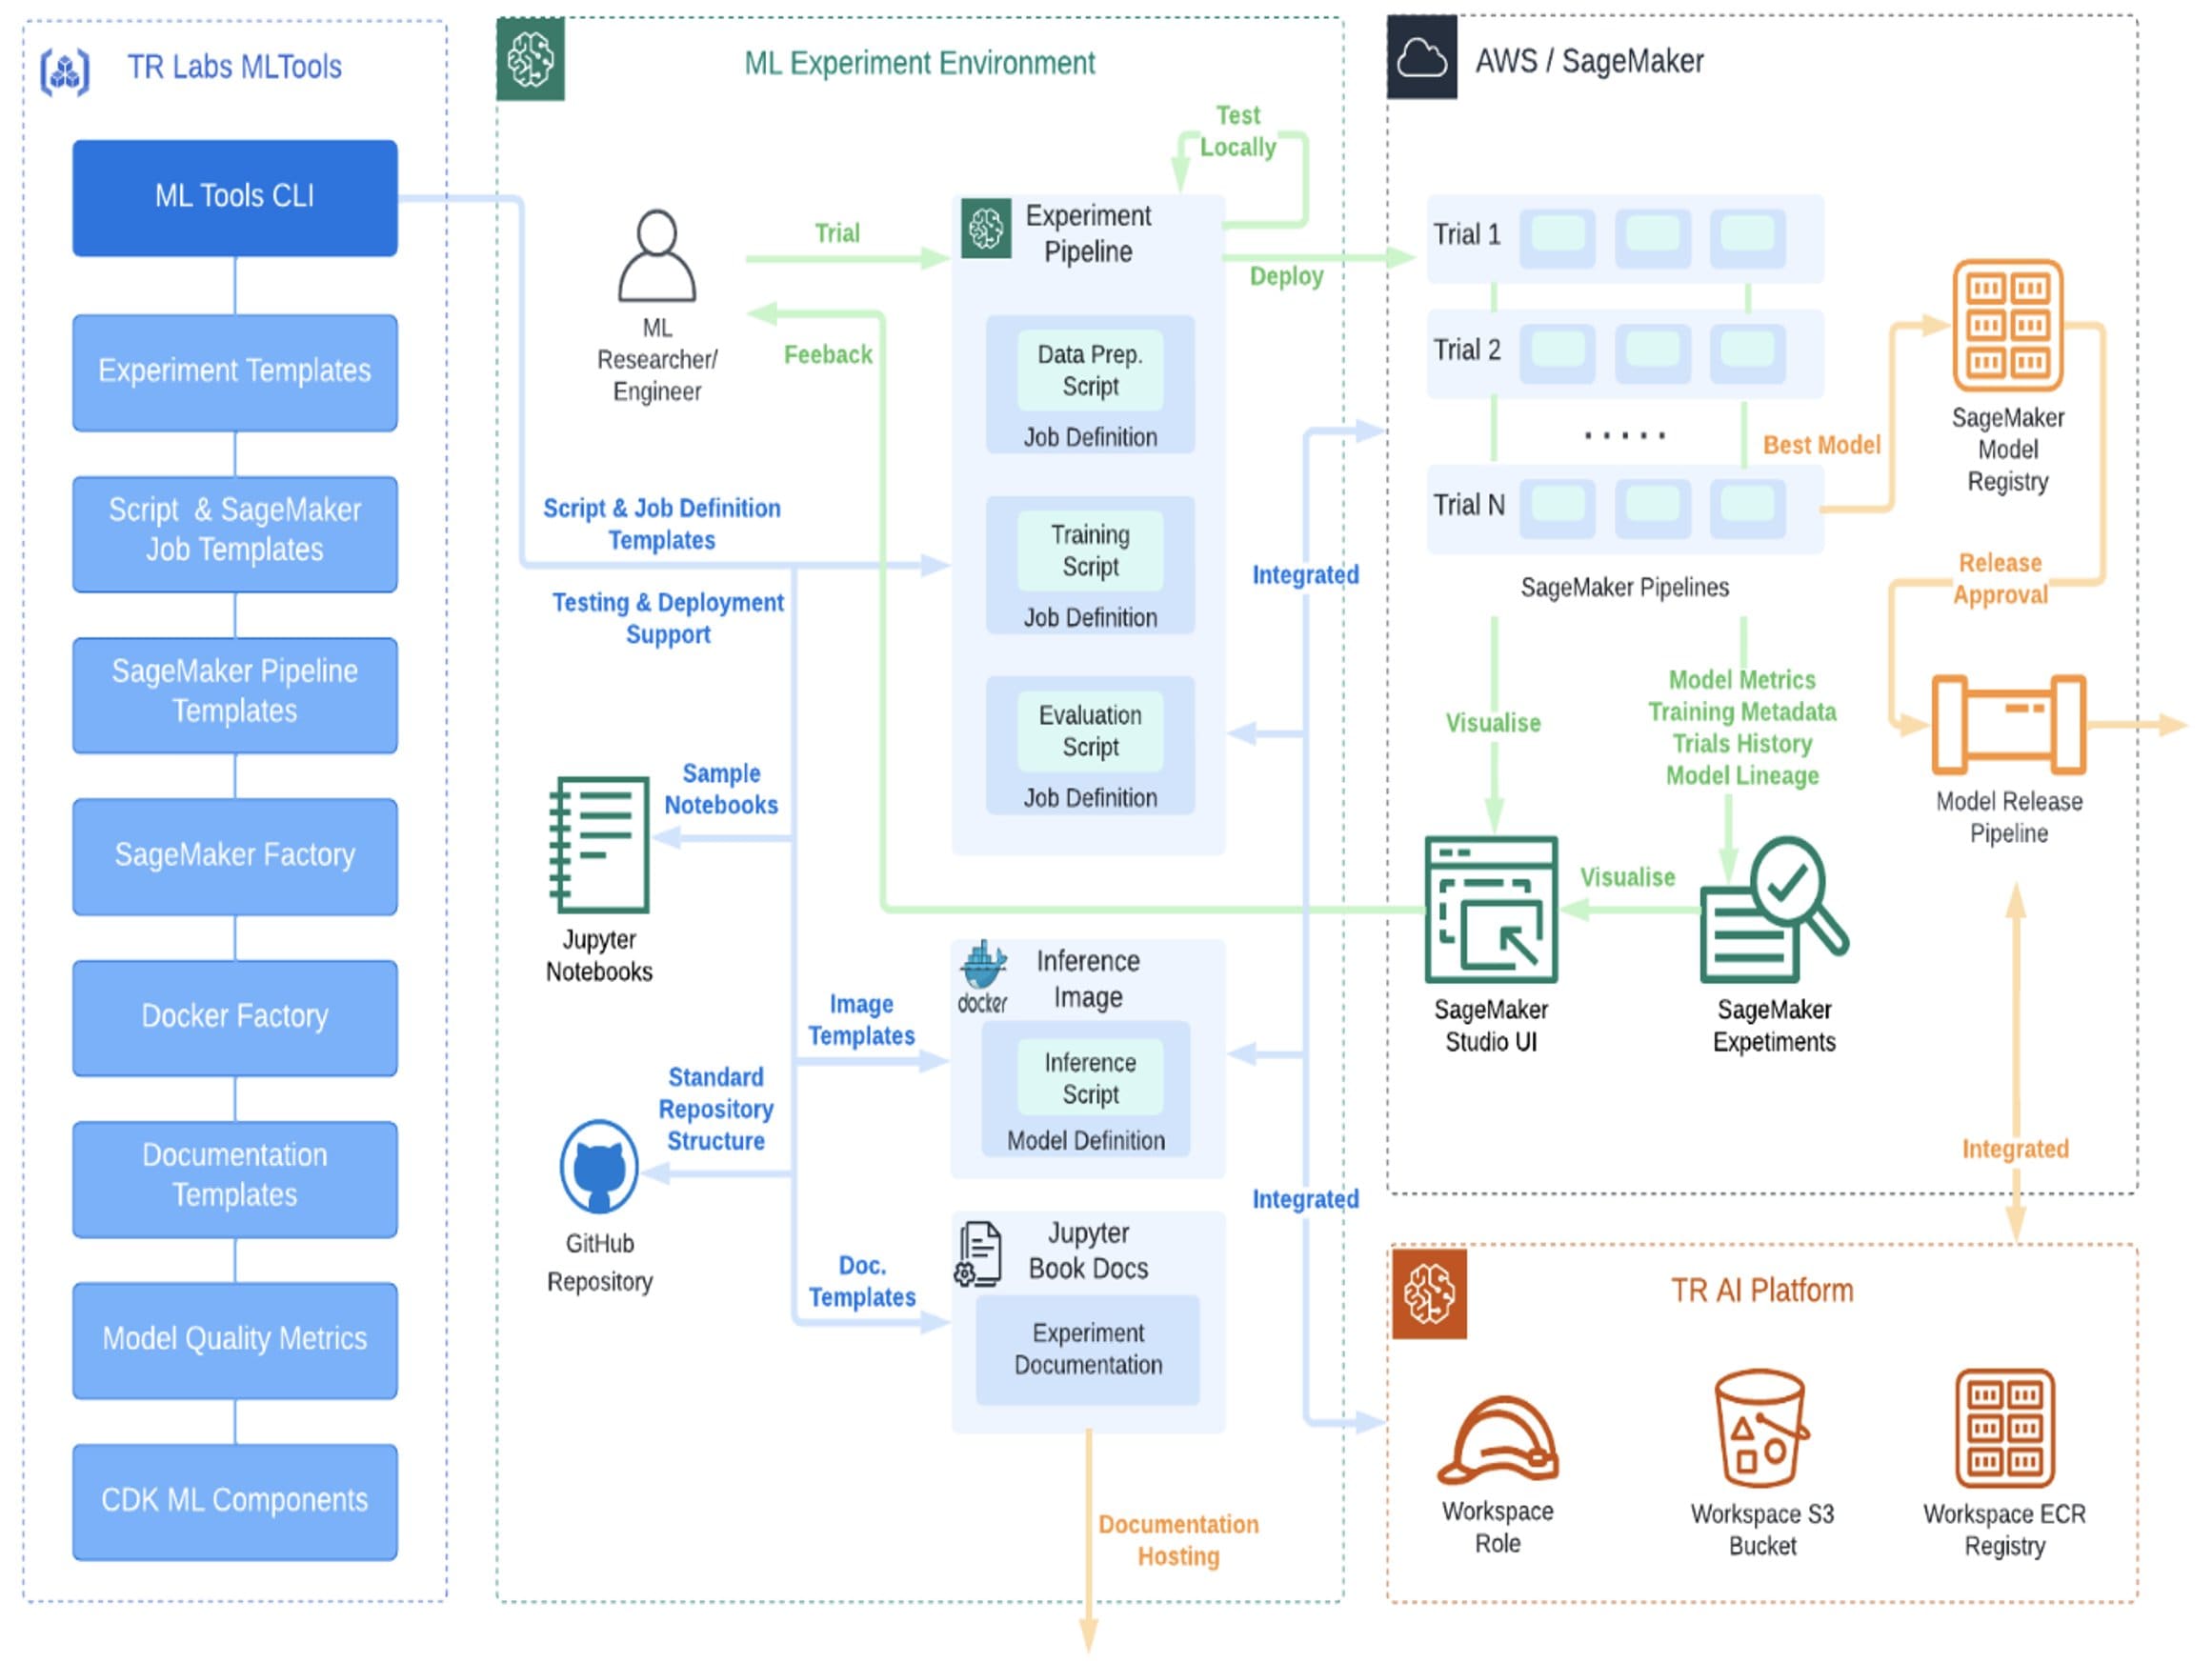The width and height of the screenshot is (2212, 1663).
Task: Click the Best Model label
Action: [x=1820, y=444]
